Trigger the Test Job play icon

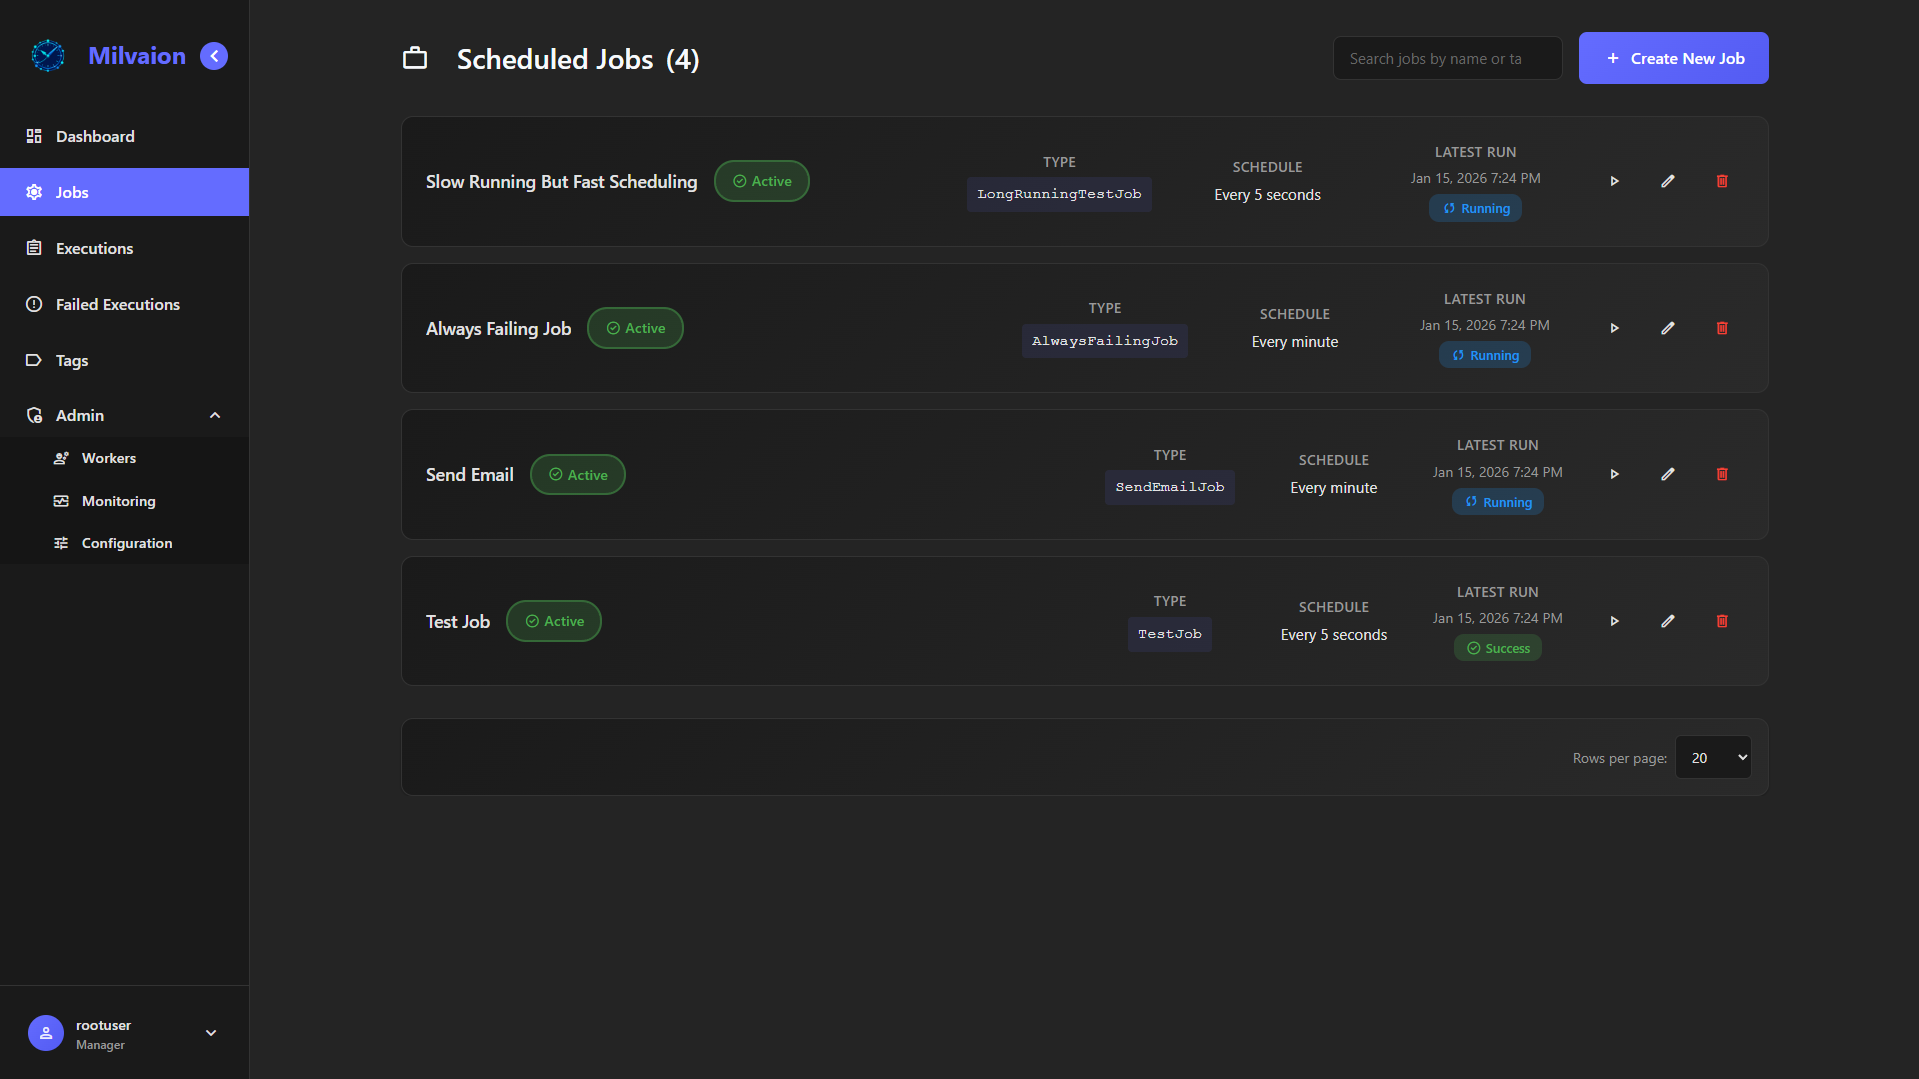(1614, 621)
